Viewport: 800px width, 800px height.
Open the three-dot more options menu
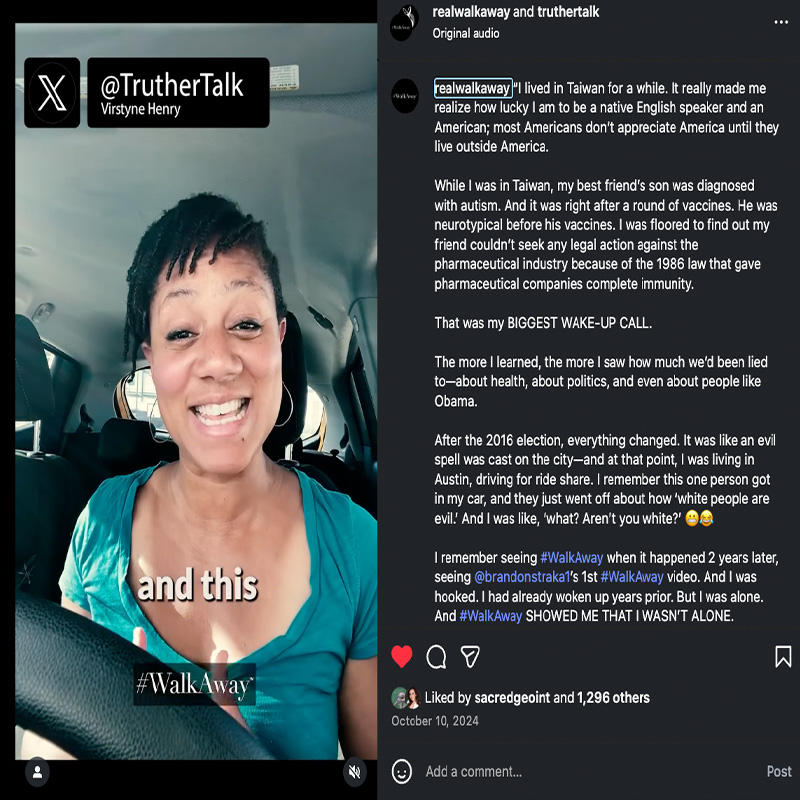pyautogui.click(x=781, y=22)
